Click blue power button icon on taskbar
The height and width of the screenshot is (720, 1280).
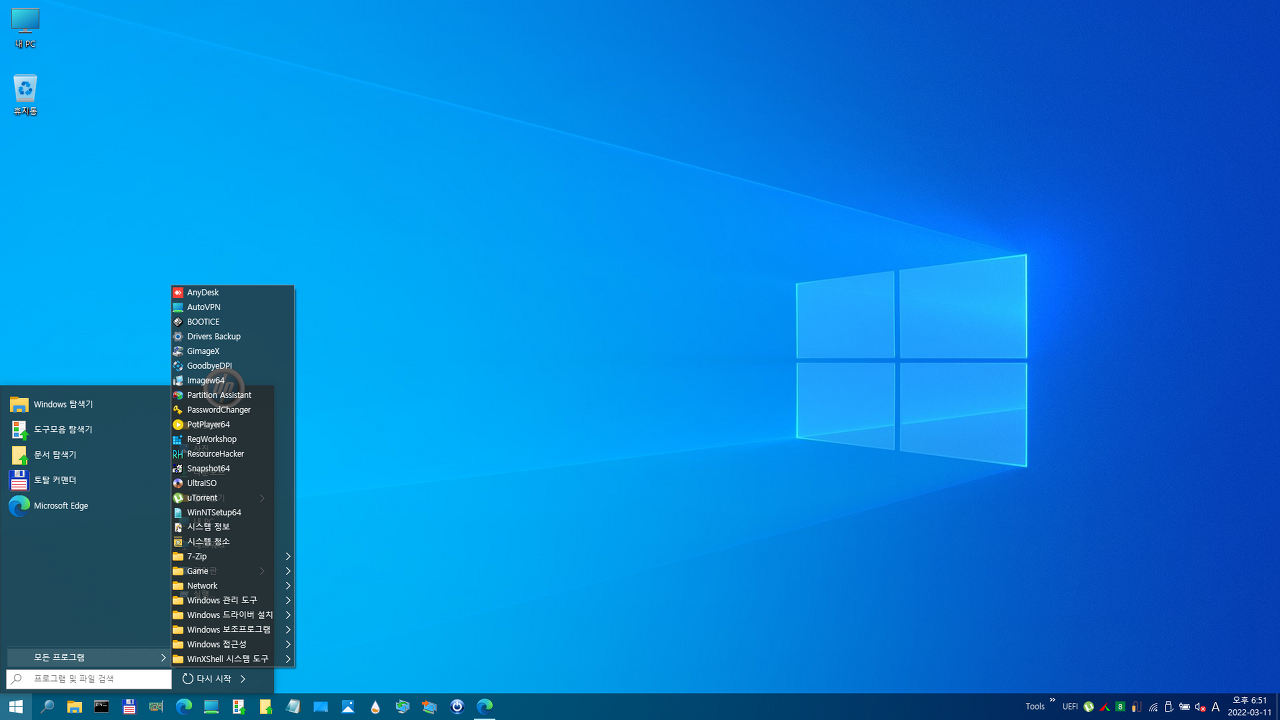coord(457,706)
